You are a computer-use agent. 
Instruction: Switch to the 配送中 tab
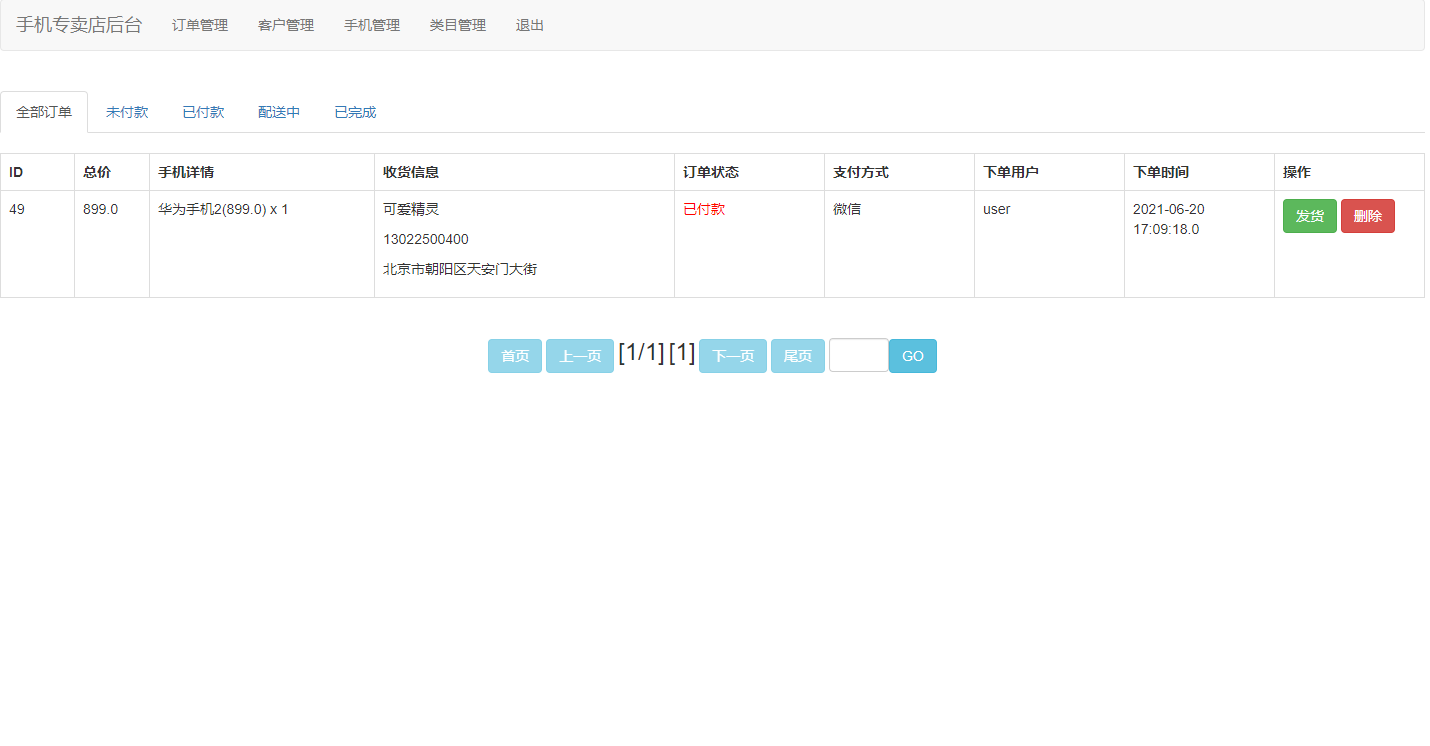[278, 111]
